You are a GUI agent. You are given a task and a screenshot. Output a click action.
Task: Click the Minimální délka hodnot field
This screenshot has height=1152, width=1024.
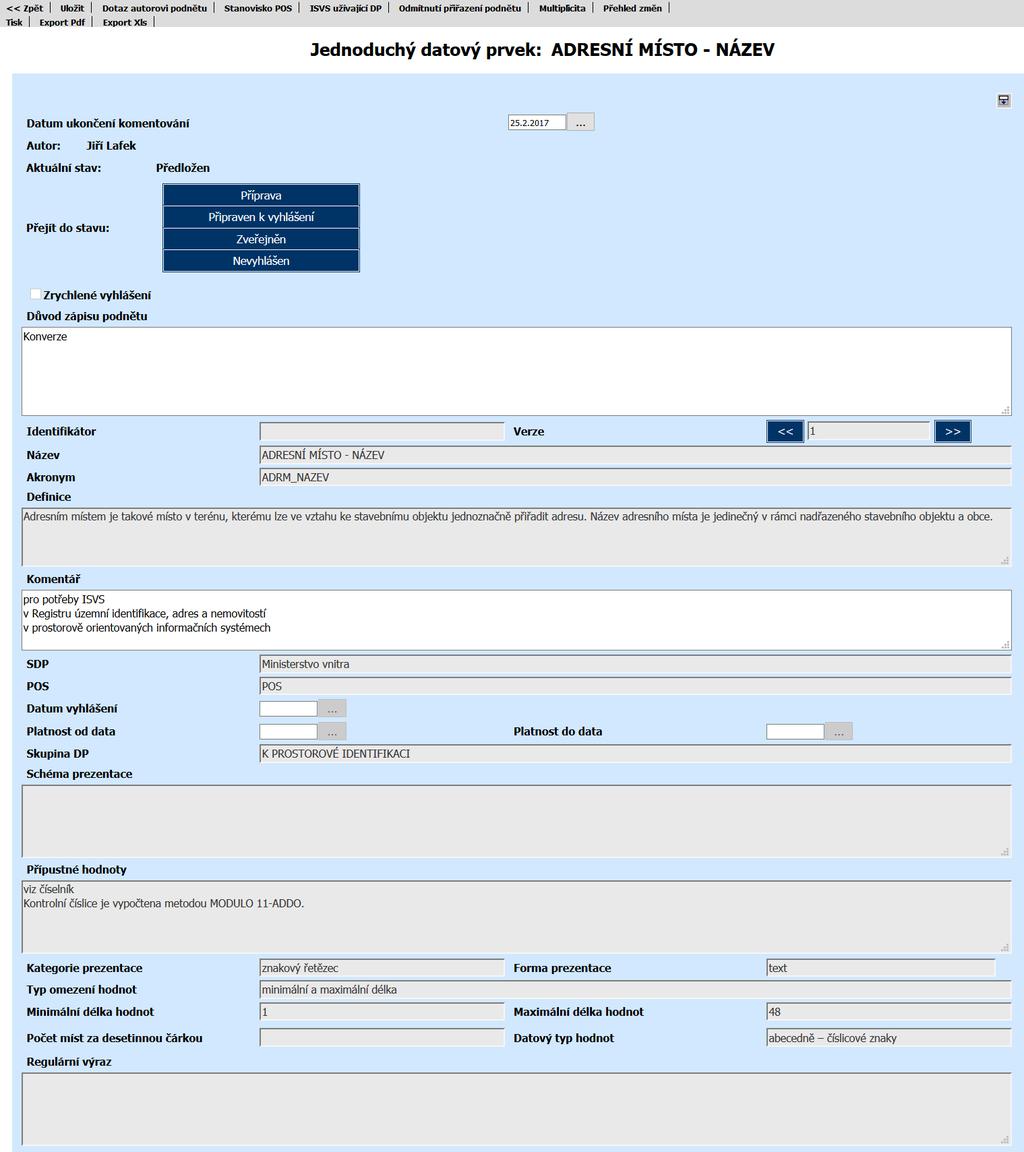(382, 1012)
